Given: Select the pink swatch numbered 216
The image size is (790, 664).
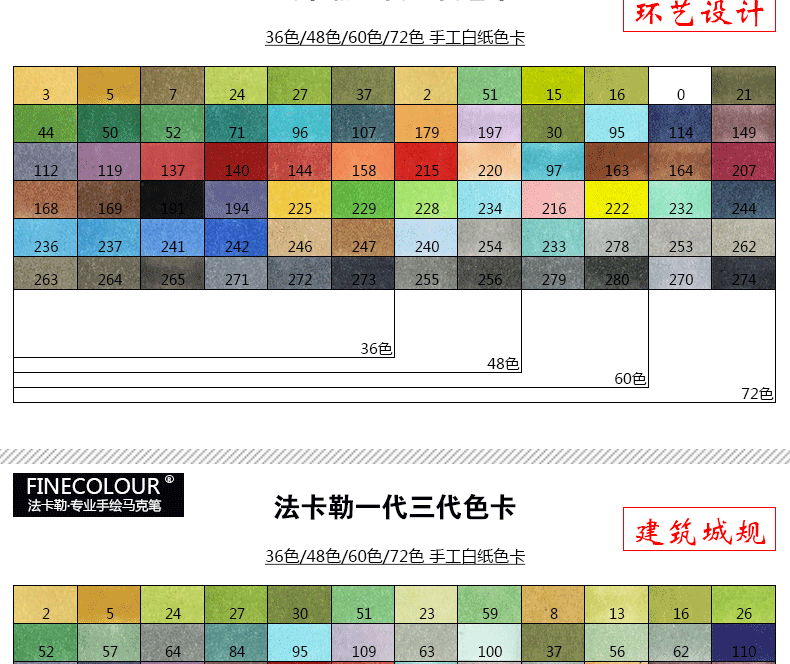Looking at the screenshot, I should (x=553, y=200).
